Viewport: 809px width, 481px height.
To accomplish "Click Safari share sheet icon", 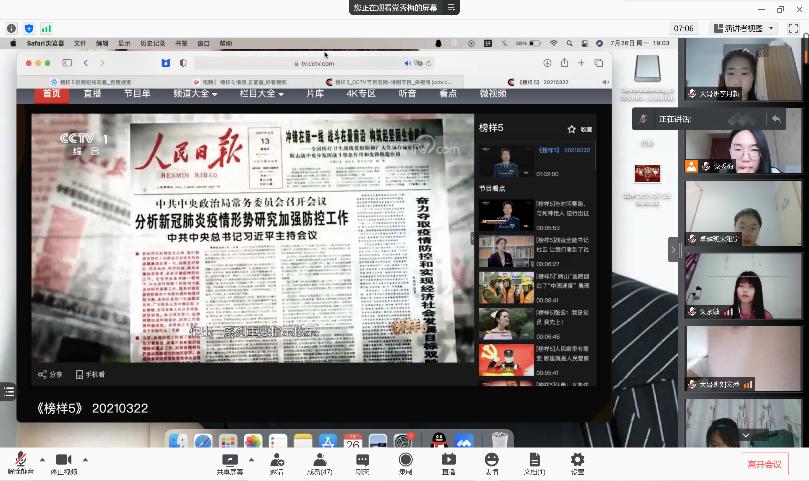I will 564,63.
